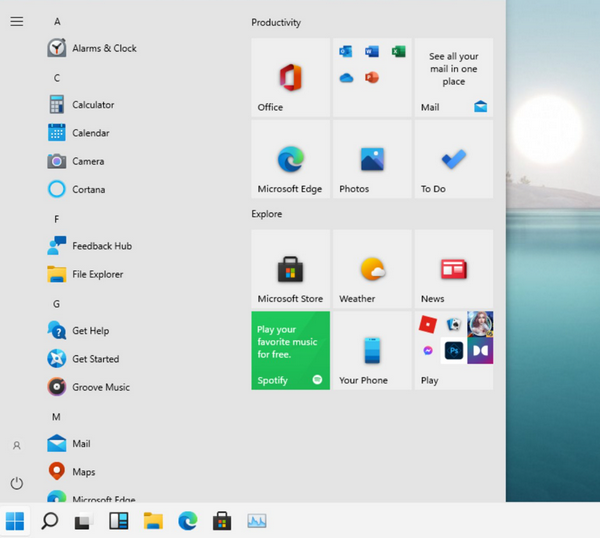Open the Calendar app
The width and height of the screenshot is (600, 538).
(78, 133)
